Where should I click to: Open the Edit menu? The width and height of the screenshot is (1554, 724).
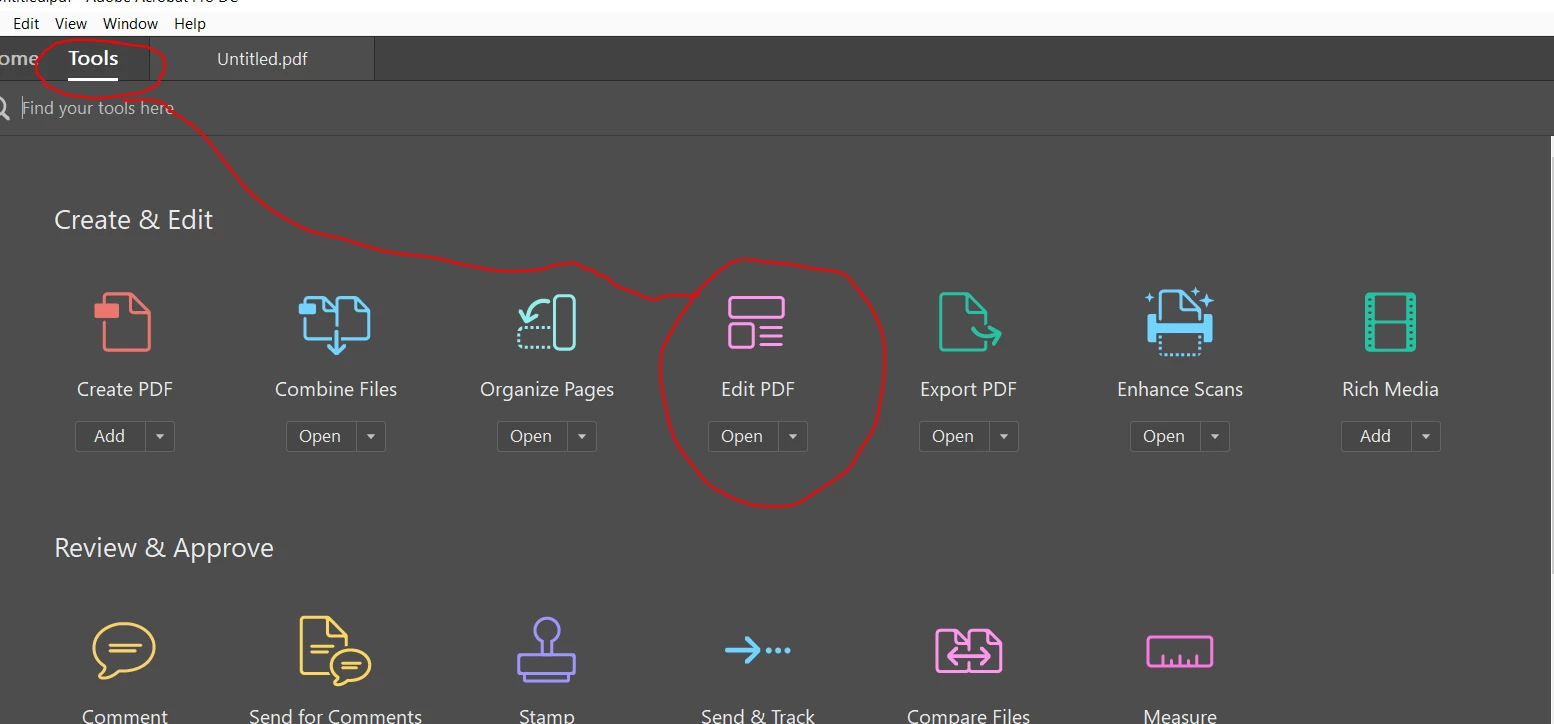point(26,23)
